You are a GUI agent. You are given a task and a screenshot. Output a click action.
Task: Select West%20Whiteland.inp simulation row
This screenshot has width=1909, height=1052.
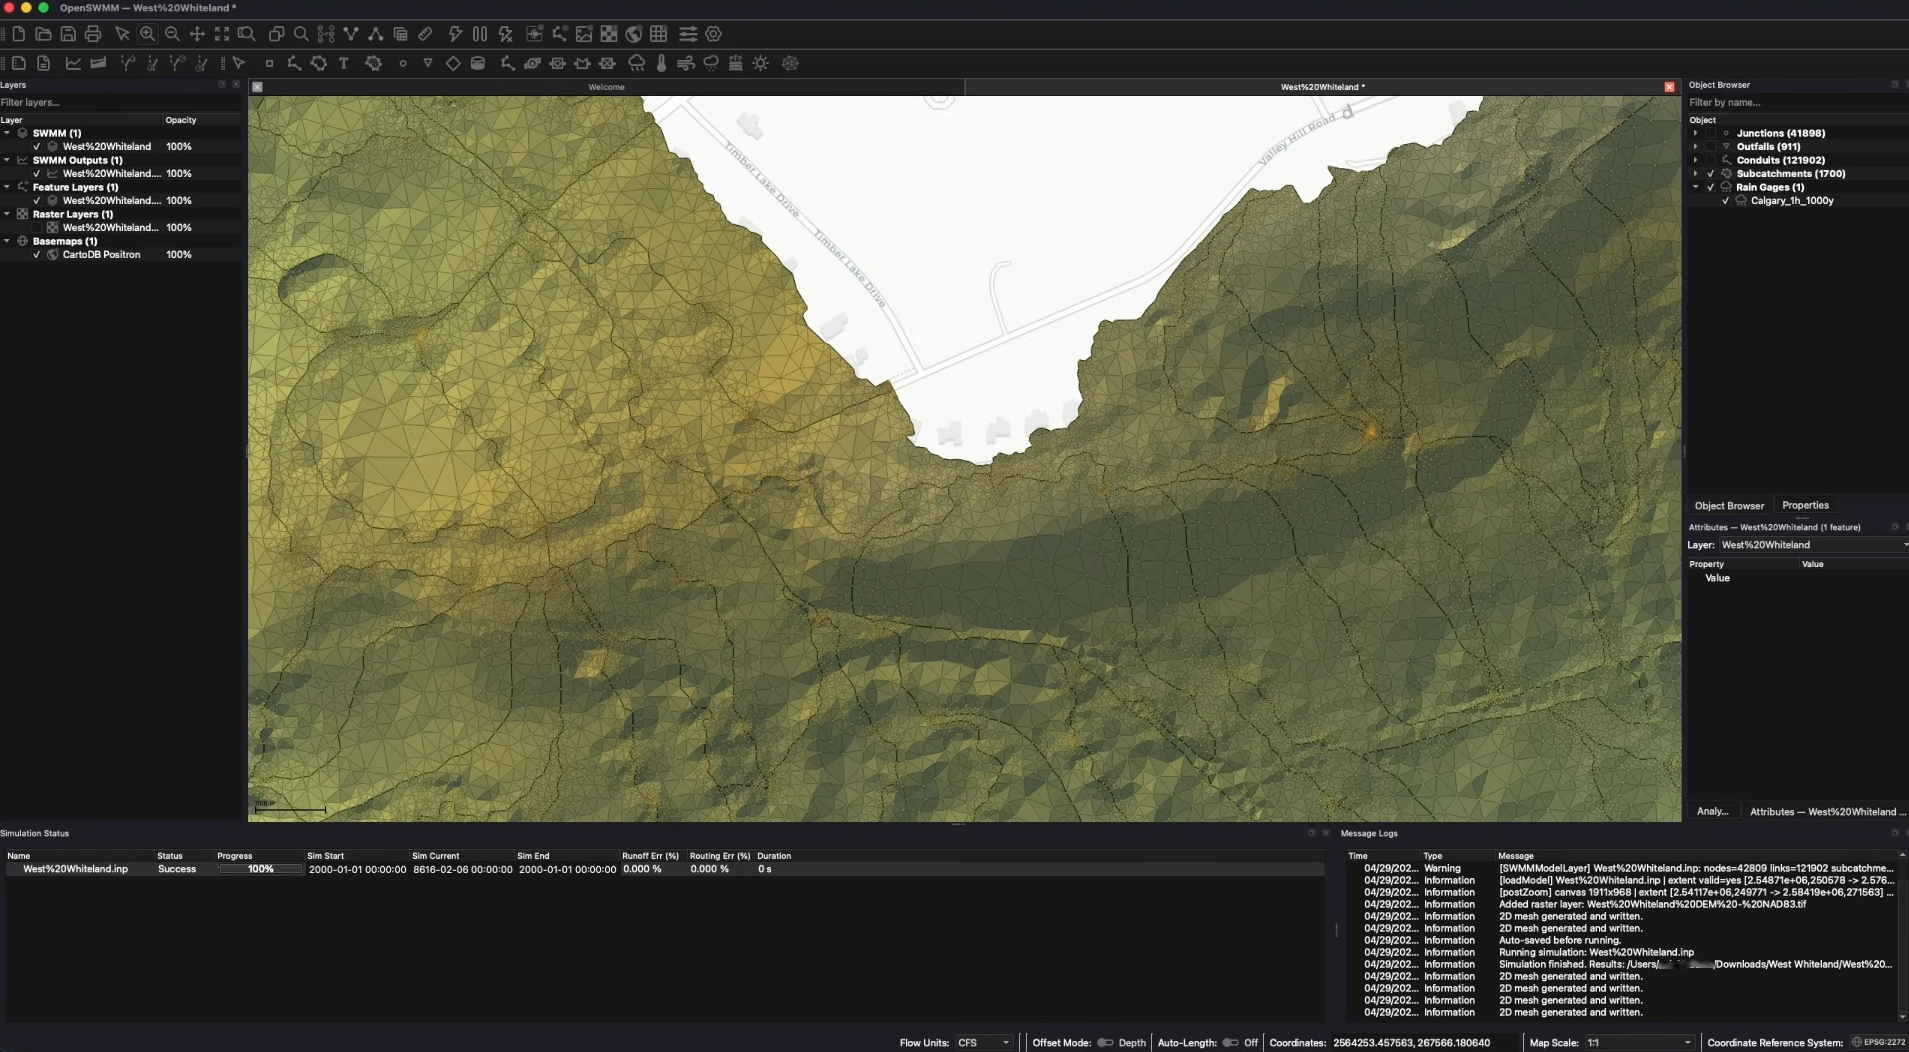[x=664, y=869]
